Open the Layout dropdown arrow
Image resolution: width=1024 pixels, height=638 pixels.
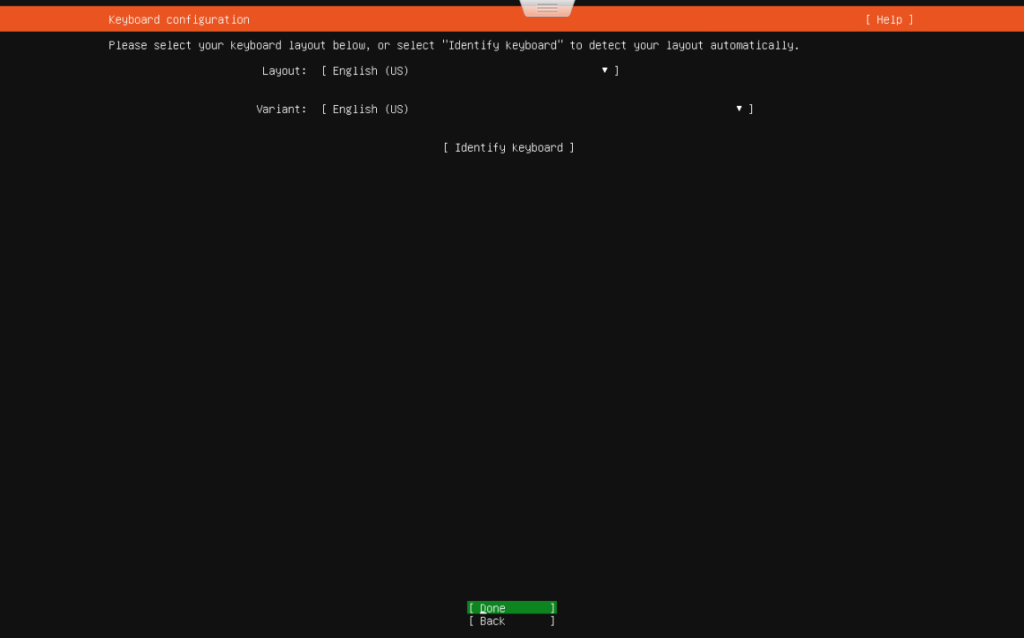[604, 70]
